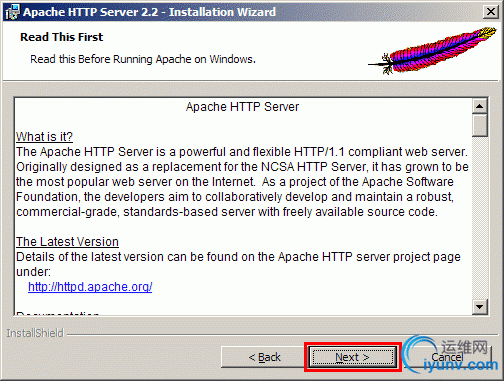Click the line starting 'commercial-grade, standards-based'

(227, 212)
